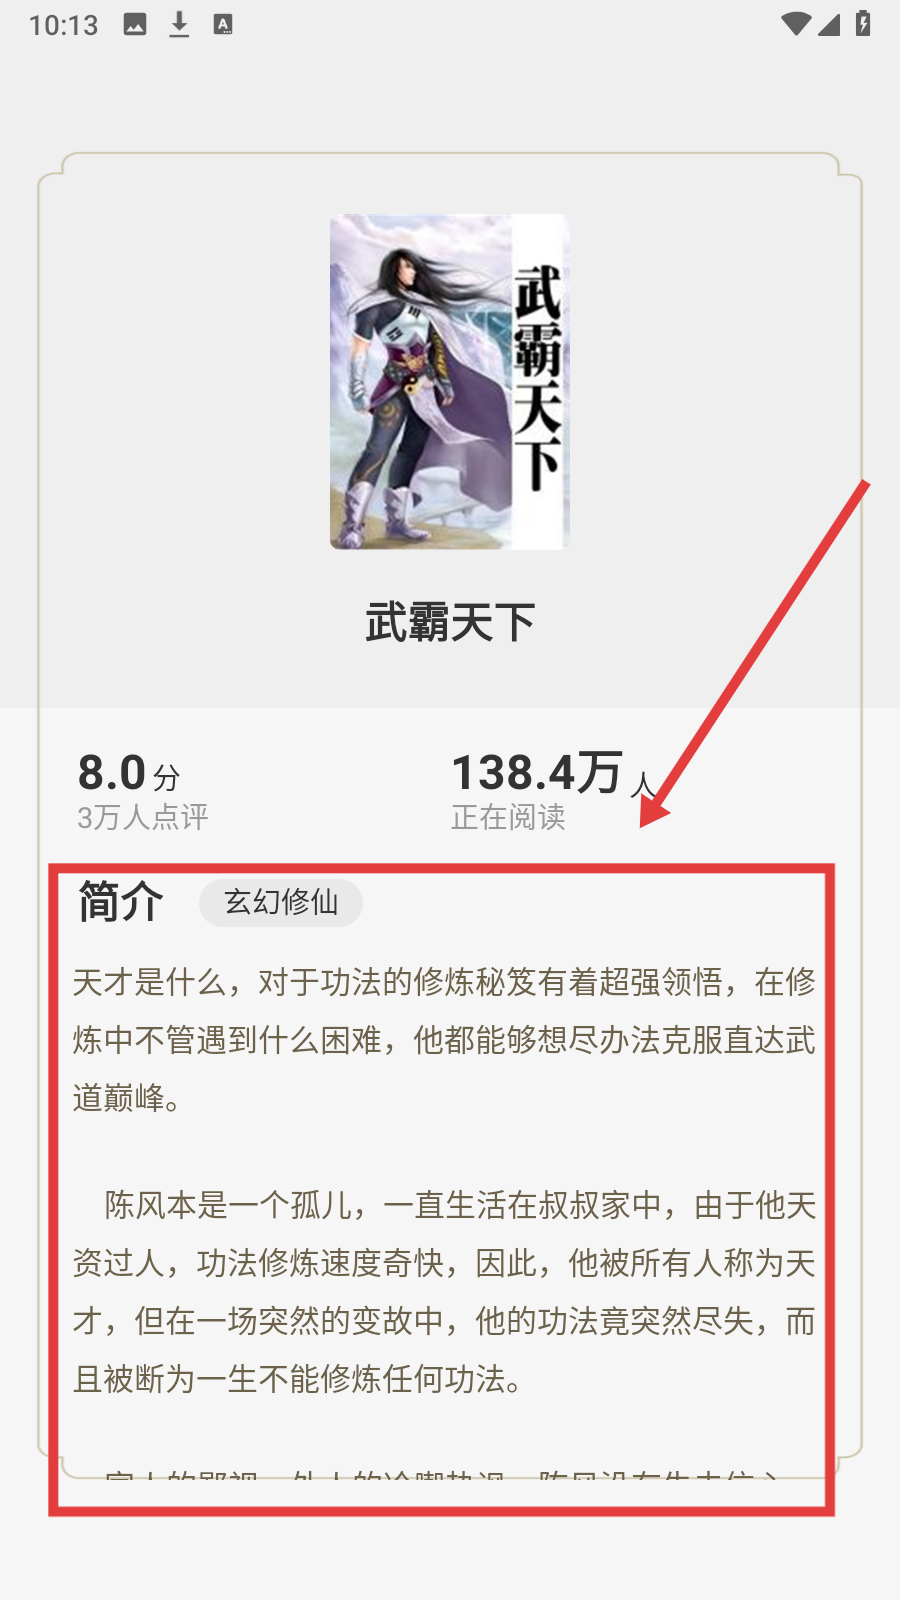Tap the keyboard language A icon
Screen dimensions: 900x1600
point(223,25)
